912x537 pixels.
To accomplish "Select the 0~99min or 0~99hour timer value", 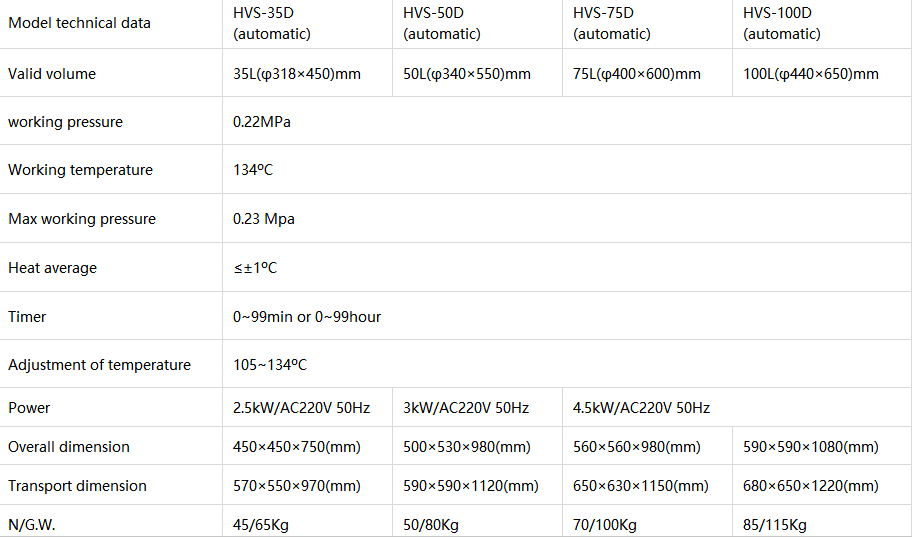I will (307, 317).
